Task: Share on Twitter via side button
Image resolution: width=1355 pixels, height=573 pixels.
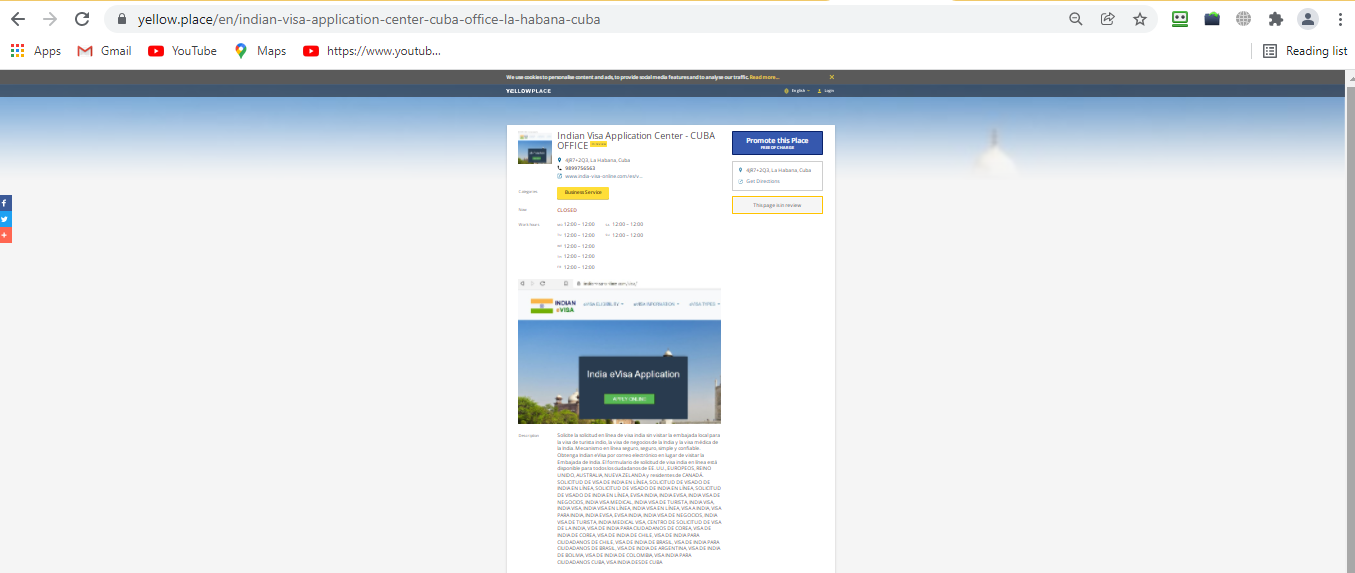Action: pyautogui.click(x=5, y=219)
